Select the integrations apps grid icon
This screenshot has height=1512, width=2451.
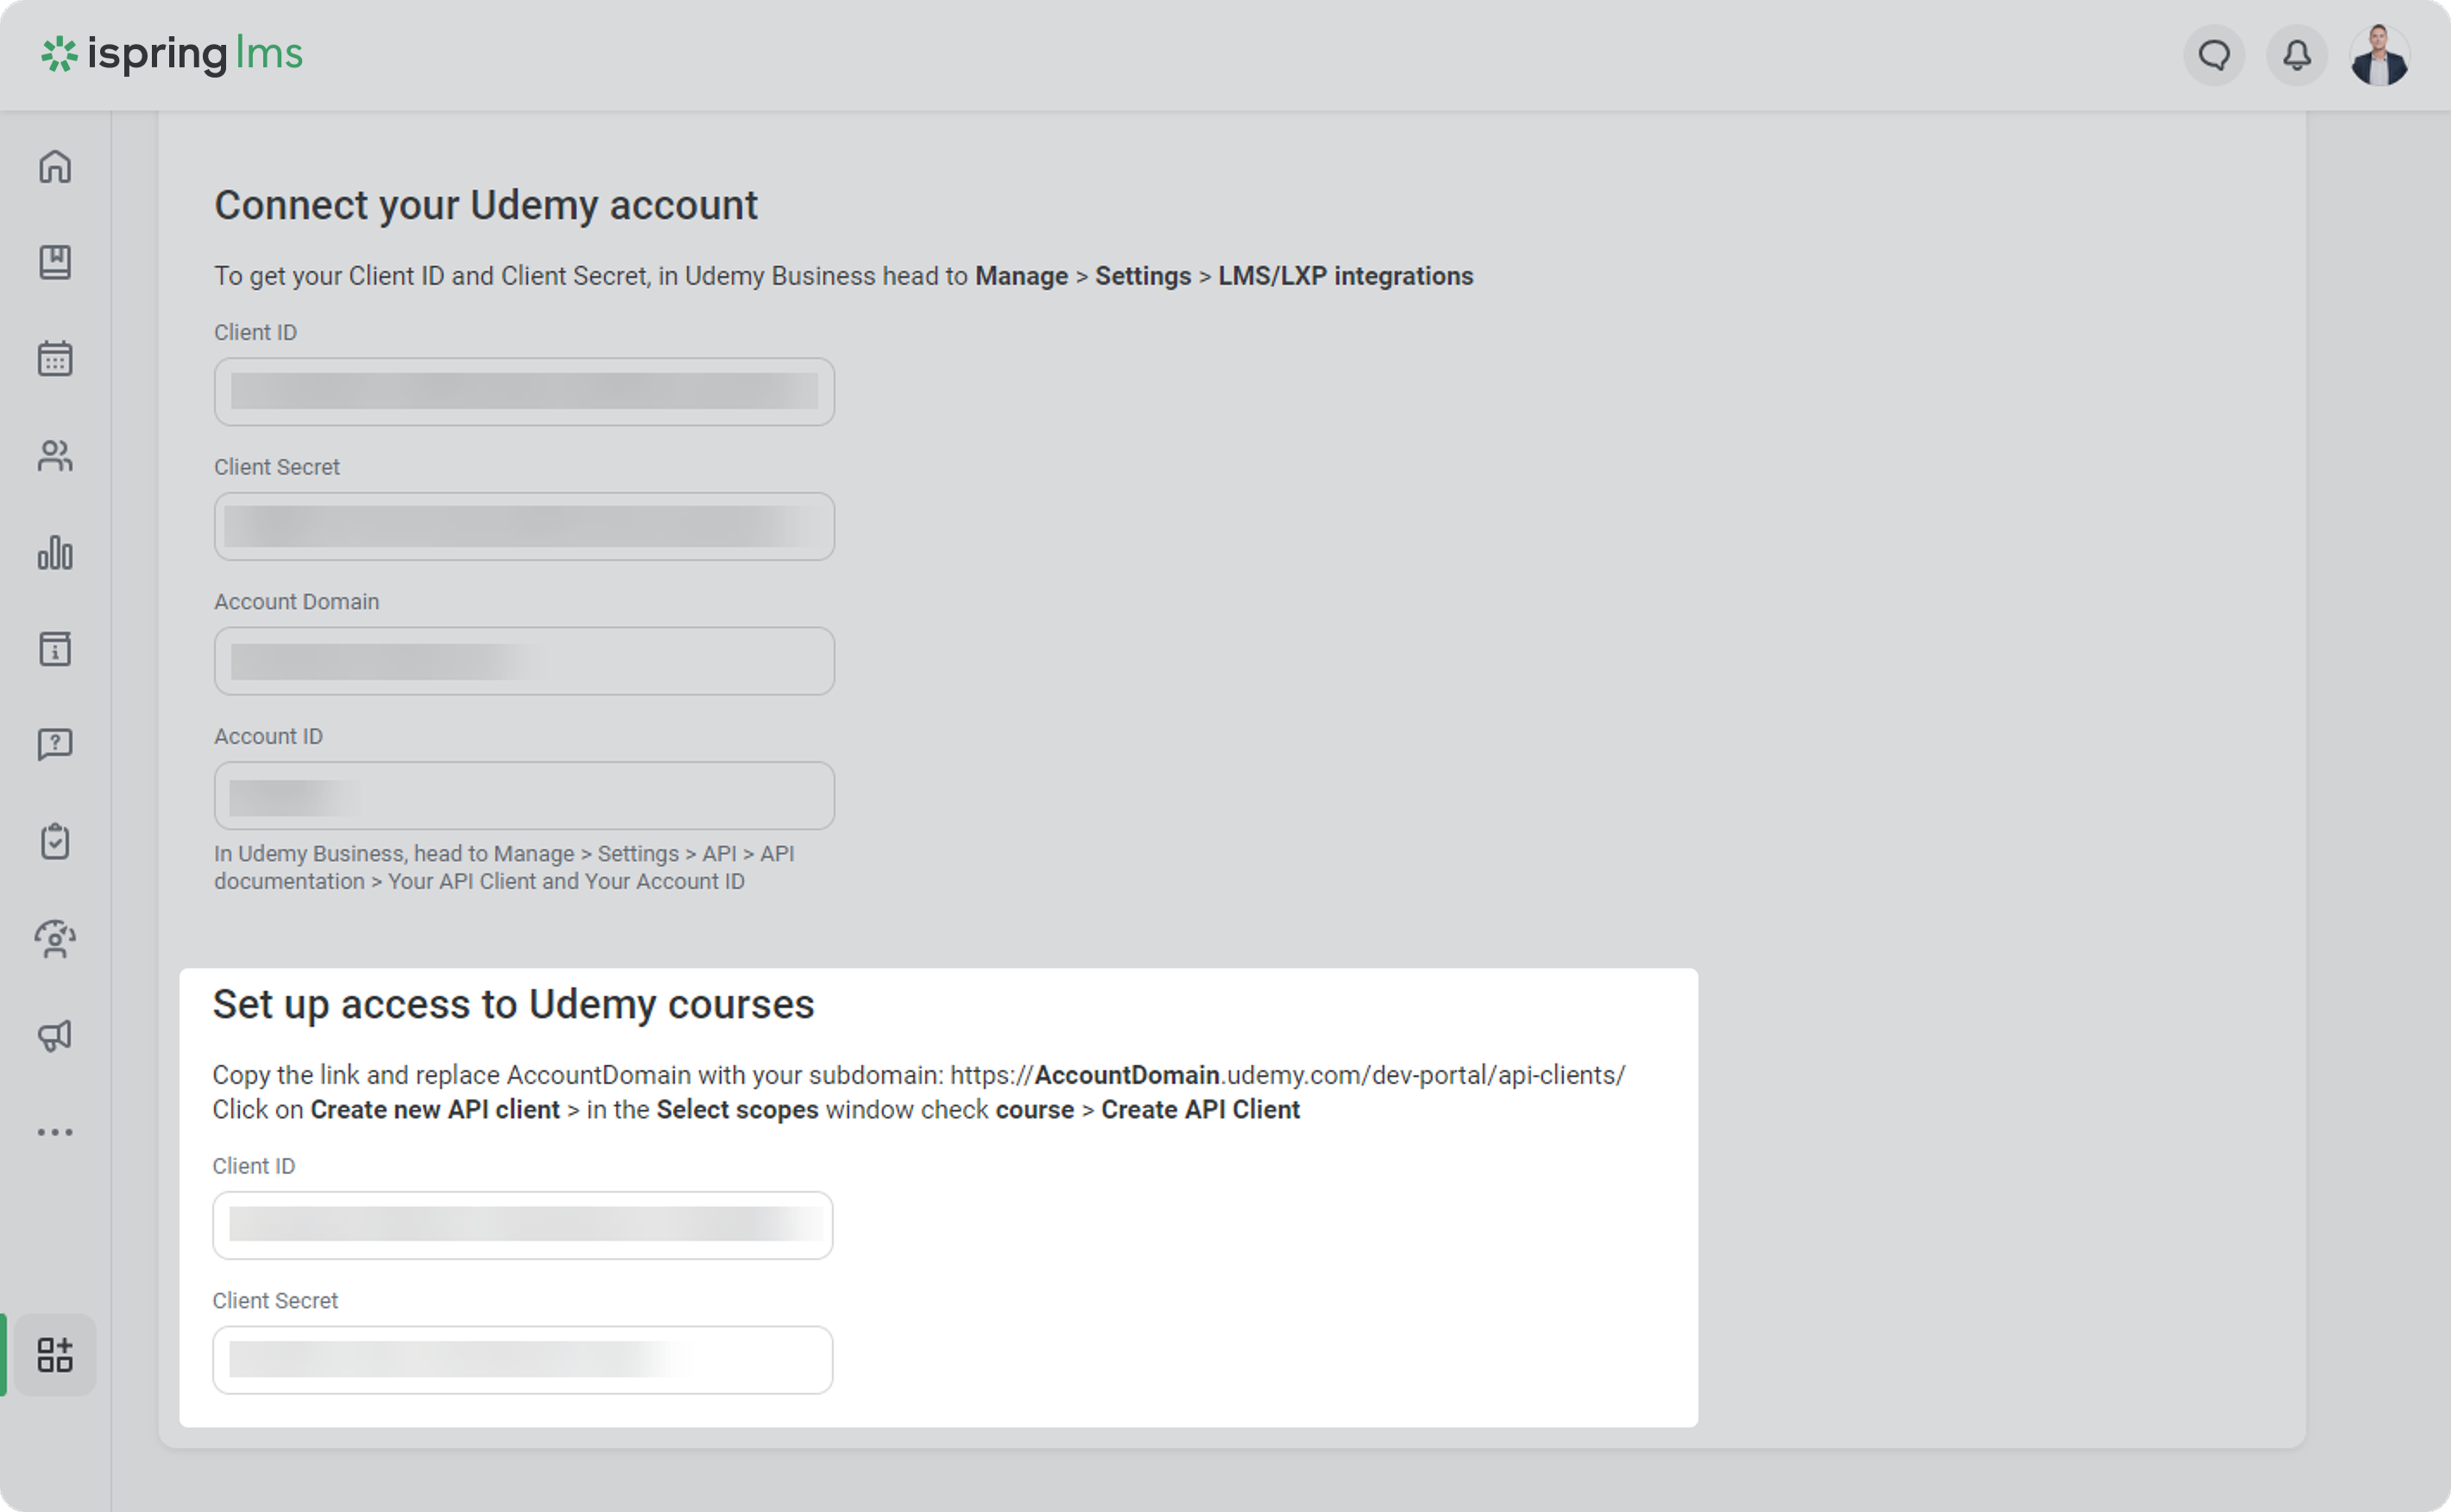pyautogui.click(x=55, y=1354)
